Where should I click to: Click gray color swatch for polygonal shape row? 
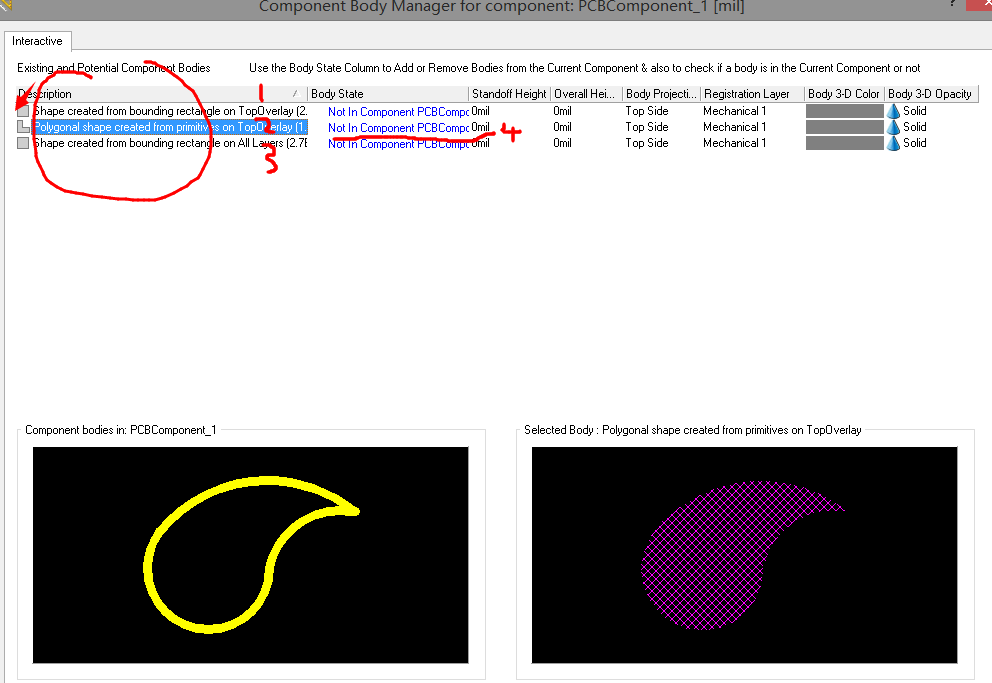844,127
